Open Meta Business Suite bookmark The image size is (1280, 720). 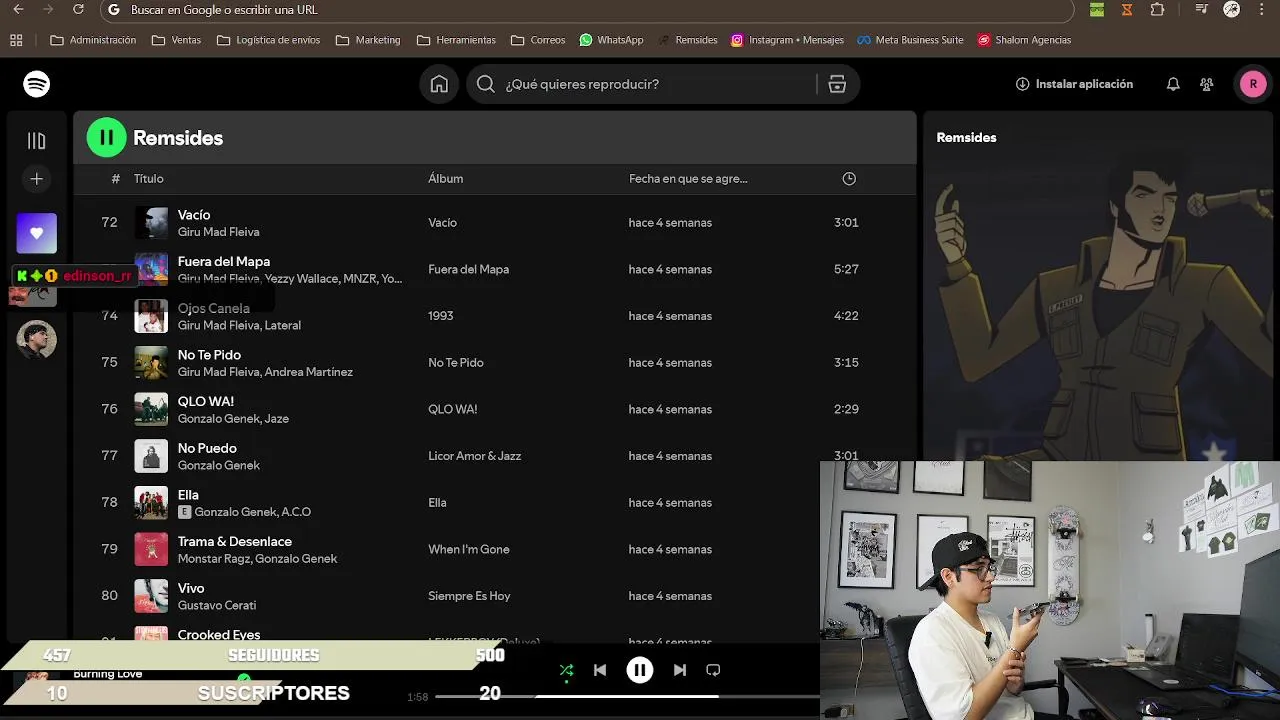(x=910, y=40)
